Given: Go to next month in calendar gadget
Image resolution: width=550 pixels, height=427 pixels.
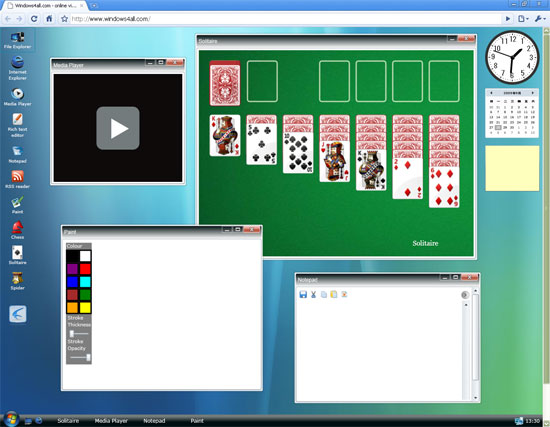Looking at the screenshot, I should (x=533, y=93).
